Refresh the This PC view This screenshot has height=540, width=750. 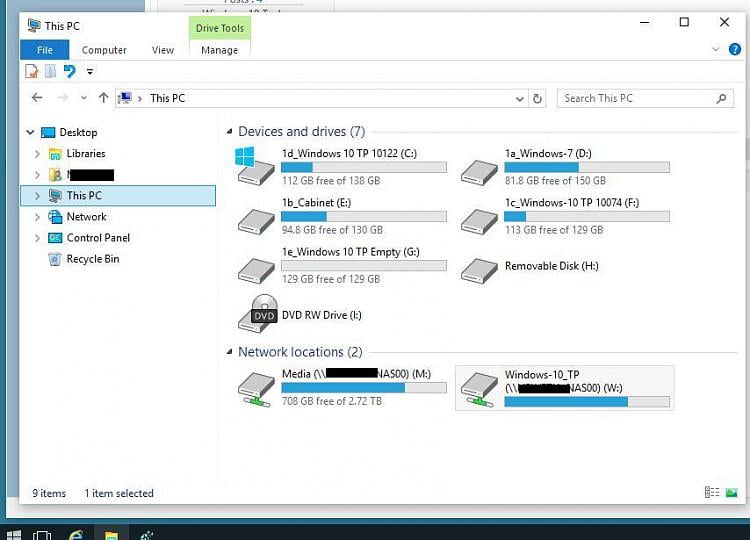point(537,99)
